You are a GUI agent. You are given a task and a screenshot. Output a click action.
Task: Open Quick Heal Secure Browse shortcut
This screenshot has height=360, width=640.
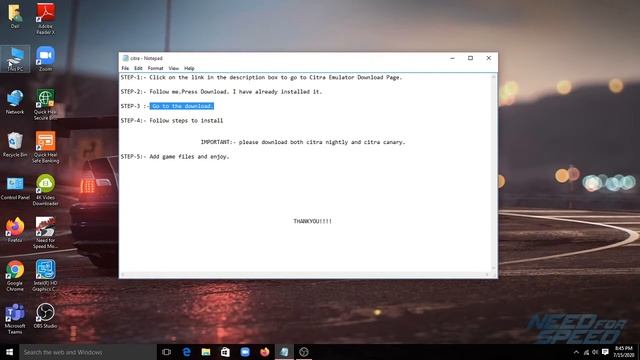tap(45, 105)
